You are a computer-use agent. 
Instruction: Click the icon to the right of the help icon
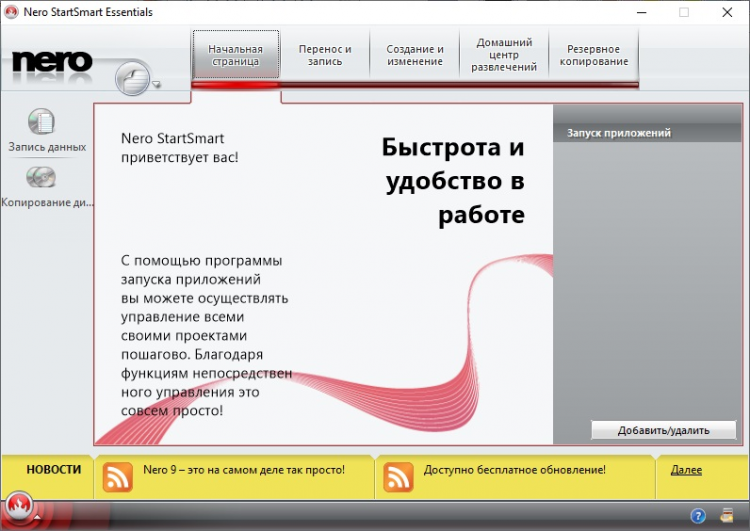point(727,515)
